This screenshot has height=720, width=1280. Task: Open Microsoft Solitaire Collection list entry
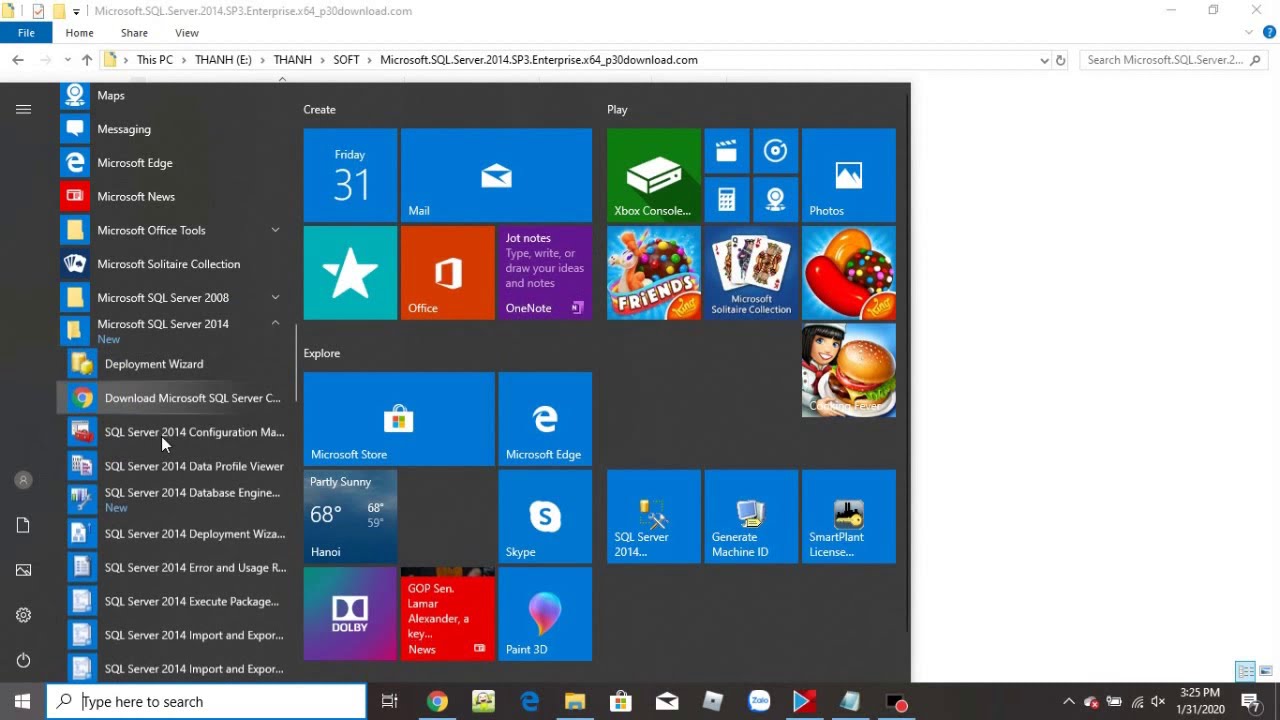(x=171, y=264)
